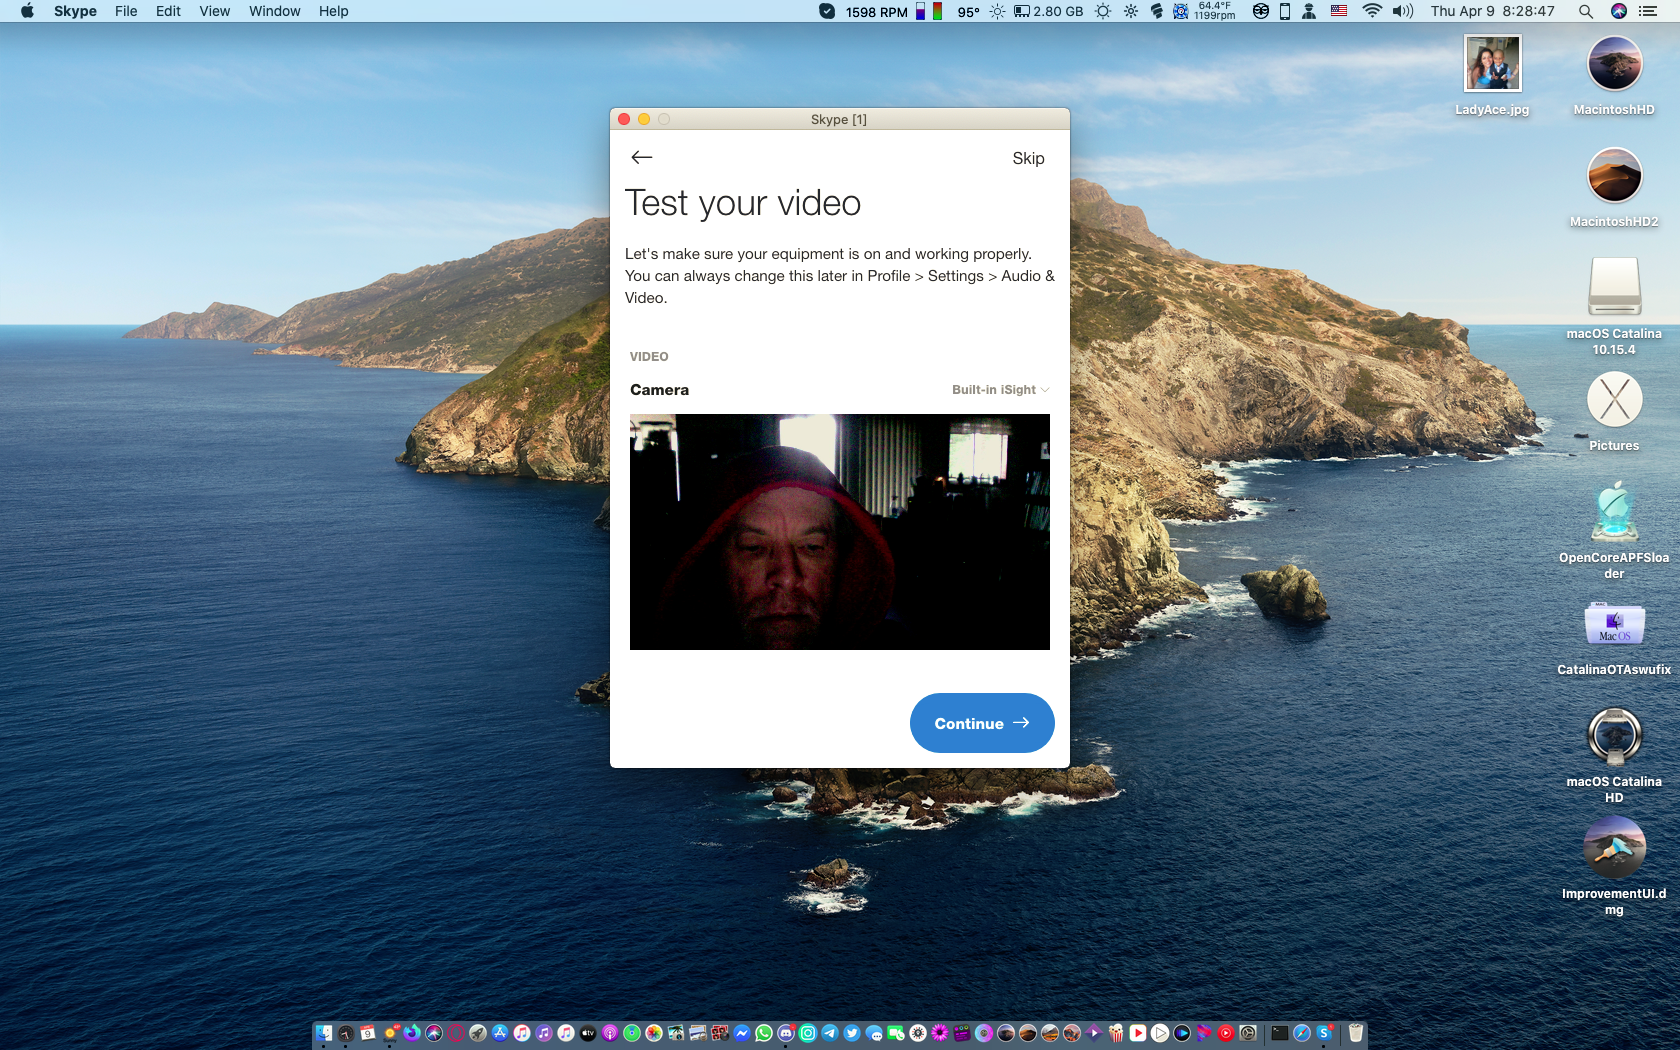Click the US flag input source icon
Screen dimensions: 1680x1050
coord(1339,11)
